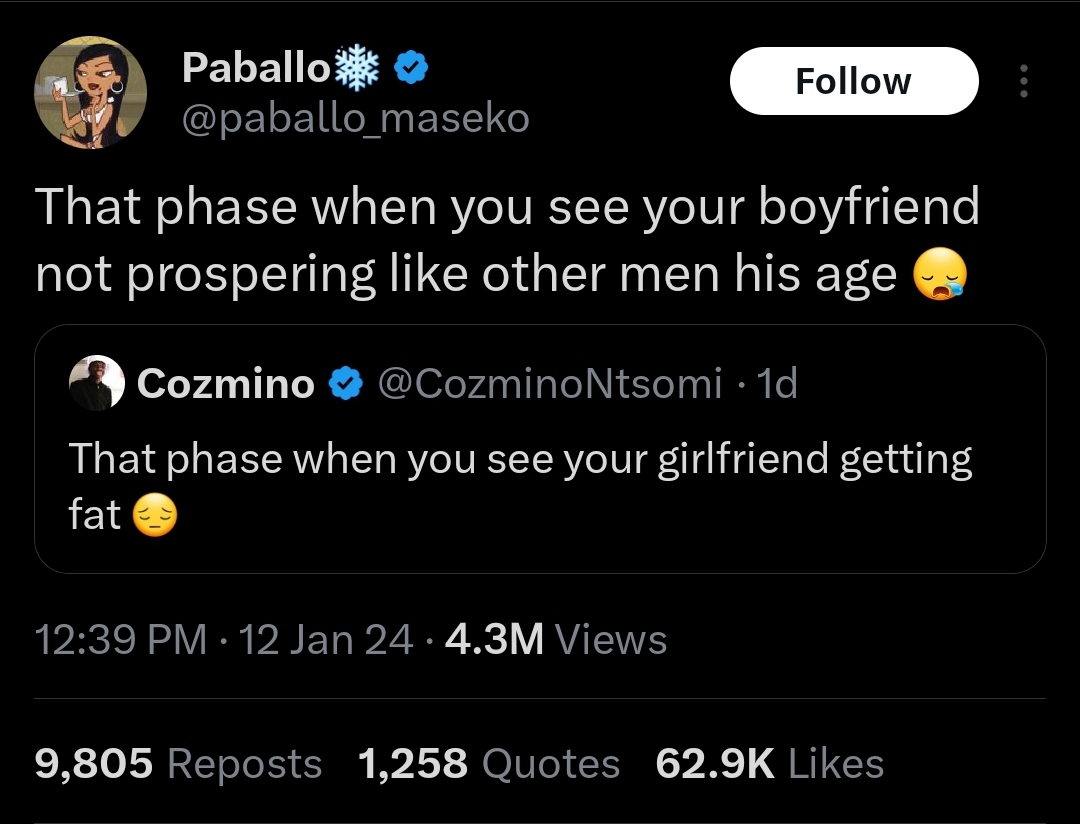Click the Paballo display name
The height and width of the screenshot is (824, 1080).
(x=256, y=69)
